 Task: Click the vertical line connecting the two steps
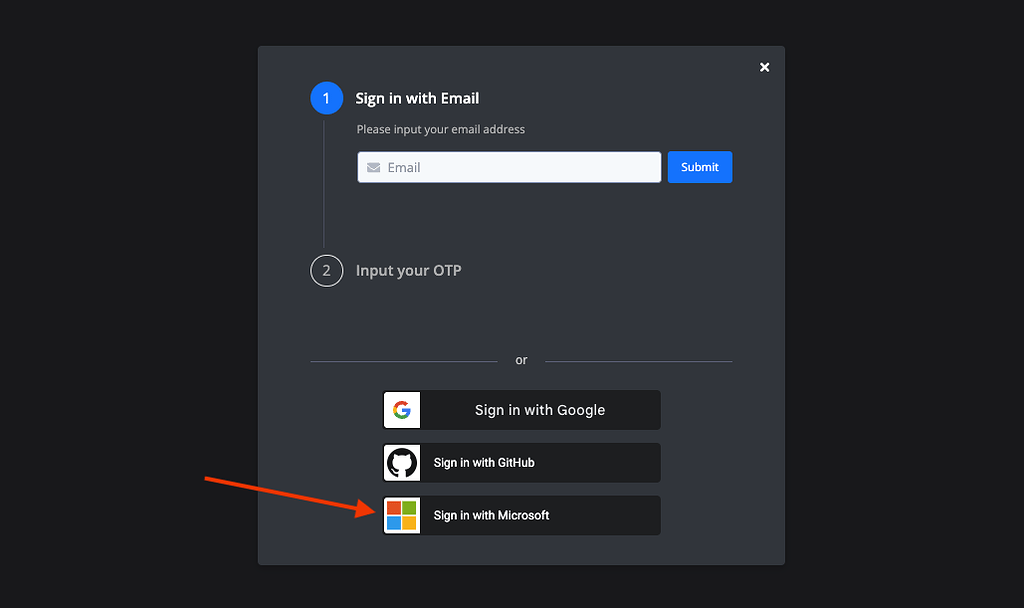(x=326, y=180)
